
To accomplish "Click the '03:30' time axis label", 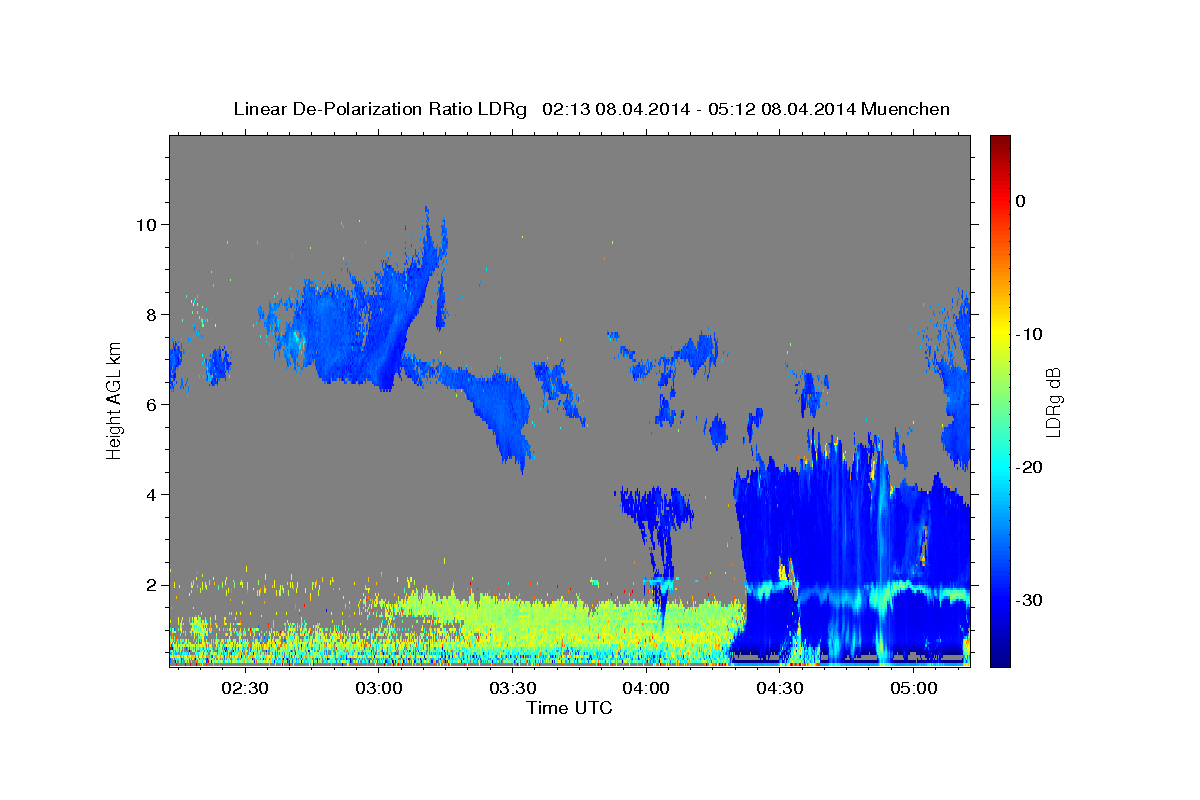I will pos(512,689).
